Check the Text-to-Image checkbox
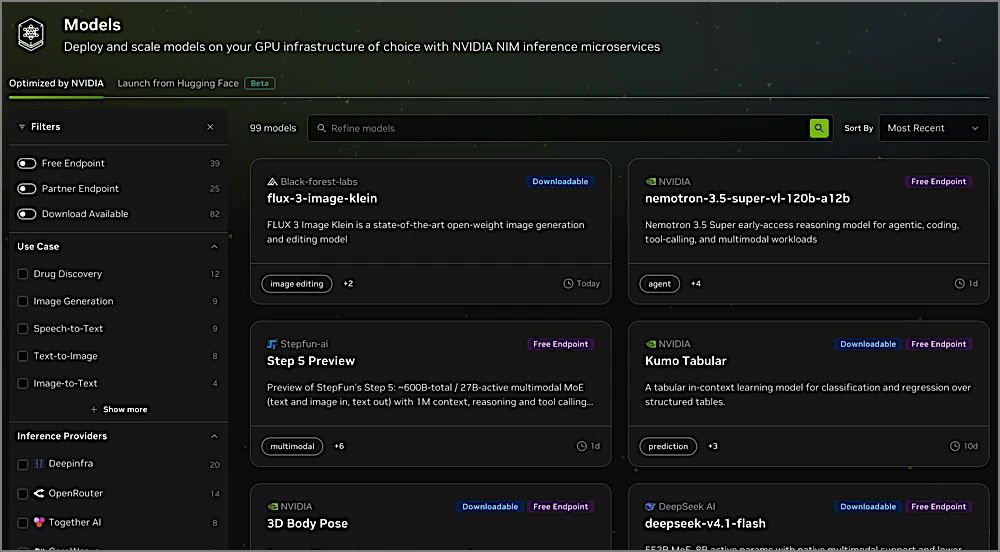This screenshot has height=552, width=1000. pos(23,356)
